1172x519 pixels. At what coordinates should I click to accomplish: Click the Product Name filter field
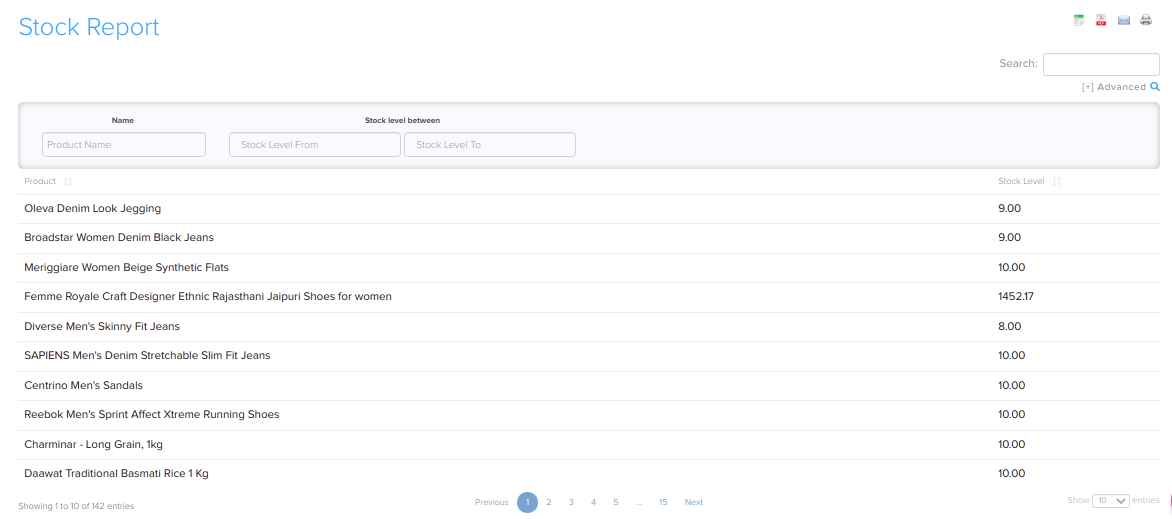point(124,144)
